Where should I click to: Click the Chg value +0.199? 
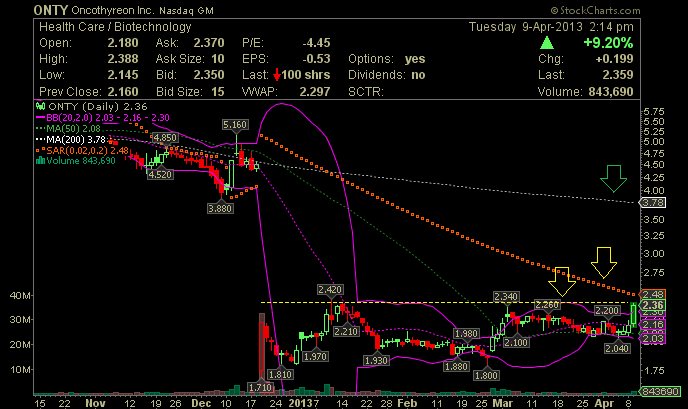tap(614, 59)
